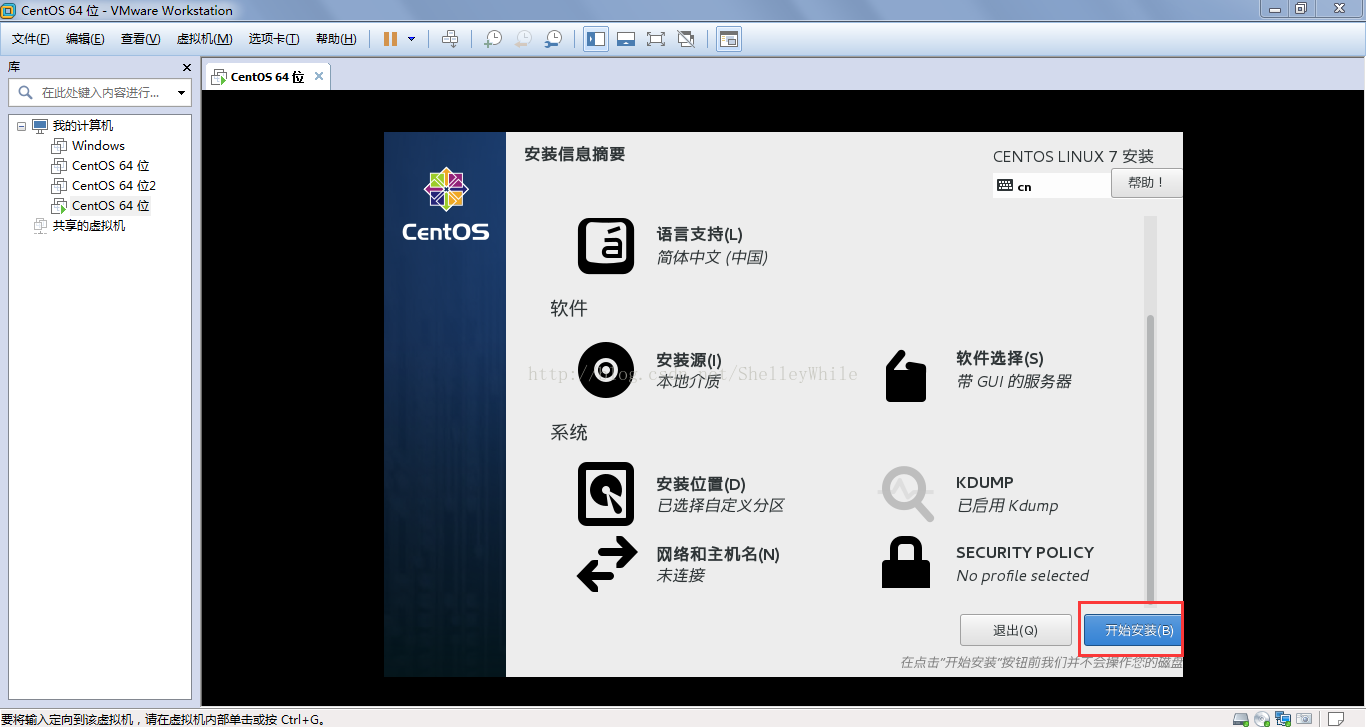Open the SECURITY POLICY padlock icon
This screenshot has width=1366, height=727.
pos(906,563)
